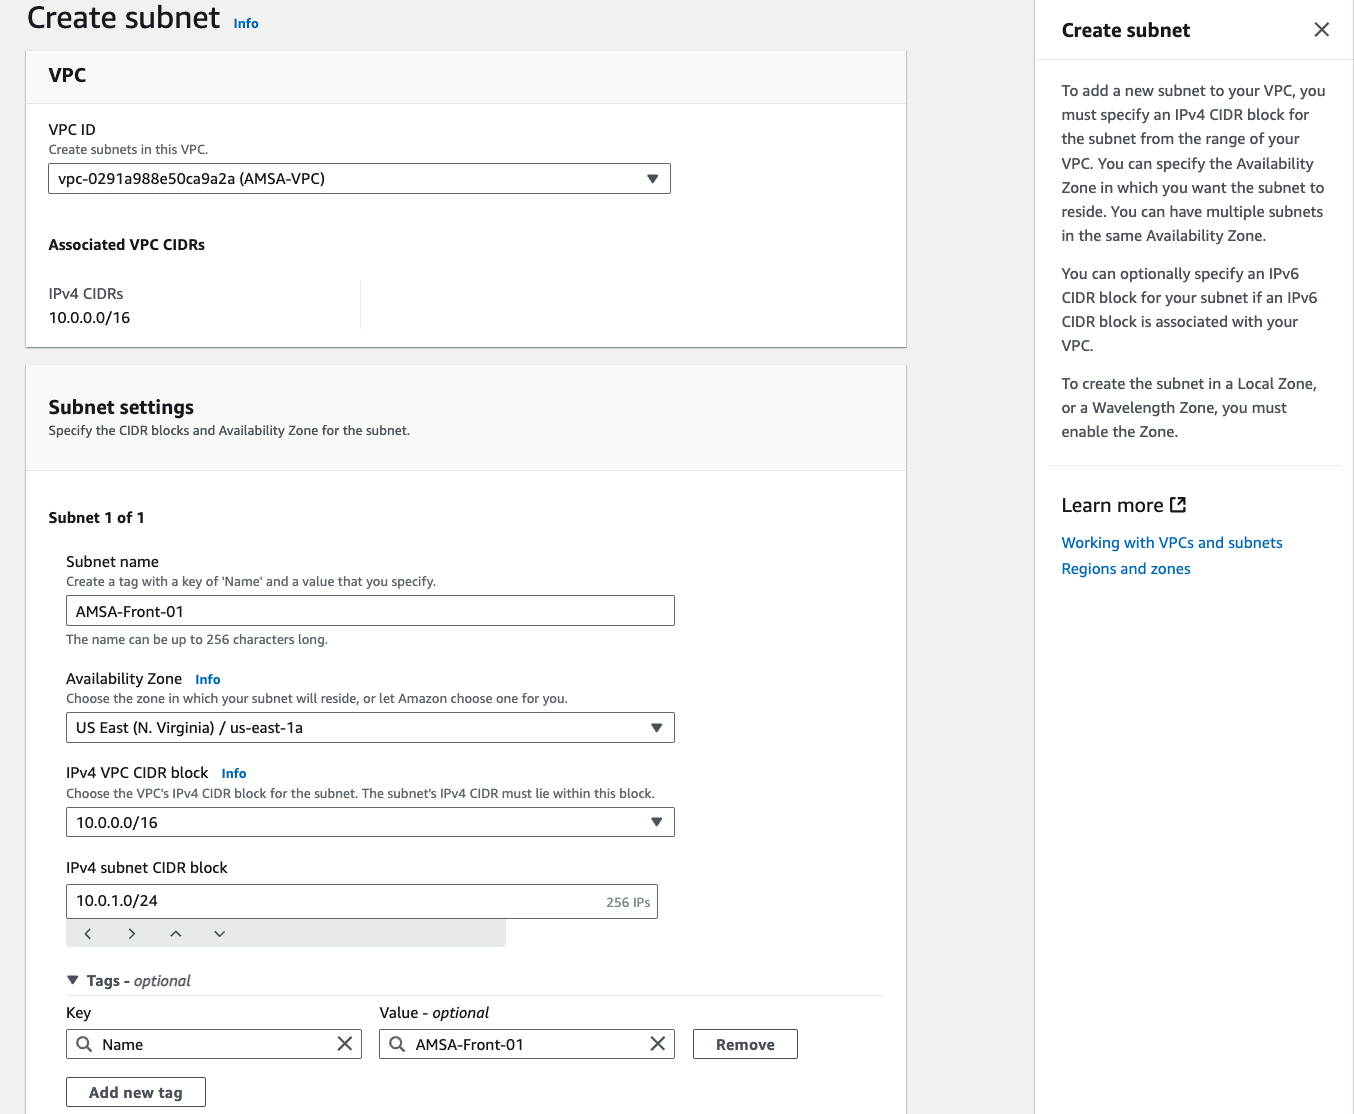
Task: Open the VPC ID dropdown
Action: coord(359,179)
